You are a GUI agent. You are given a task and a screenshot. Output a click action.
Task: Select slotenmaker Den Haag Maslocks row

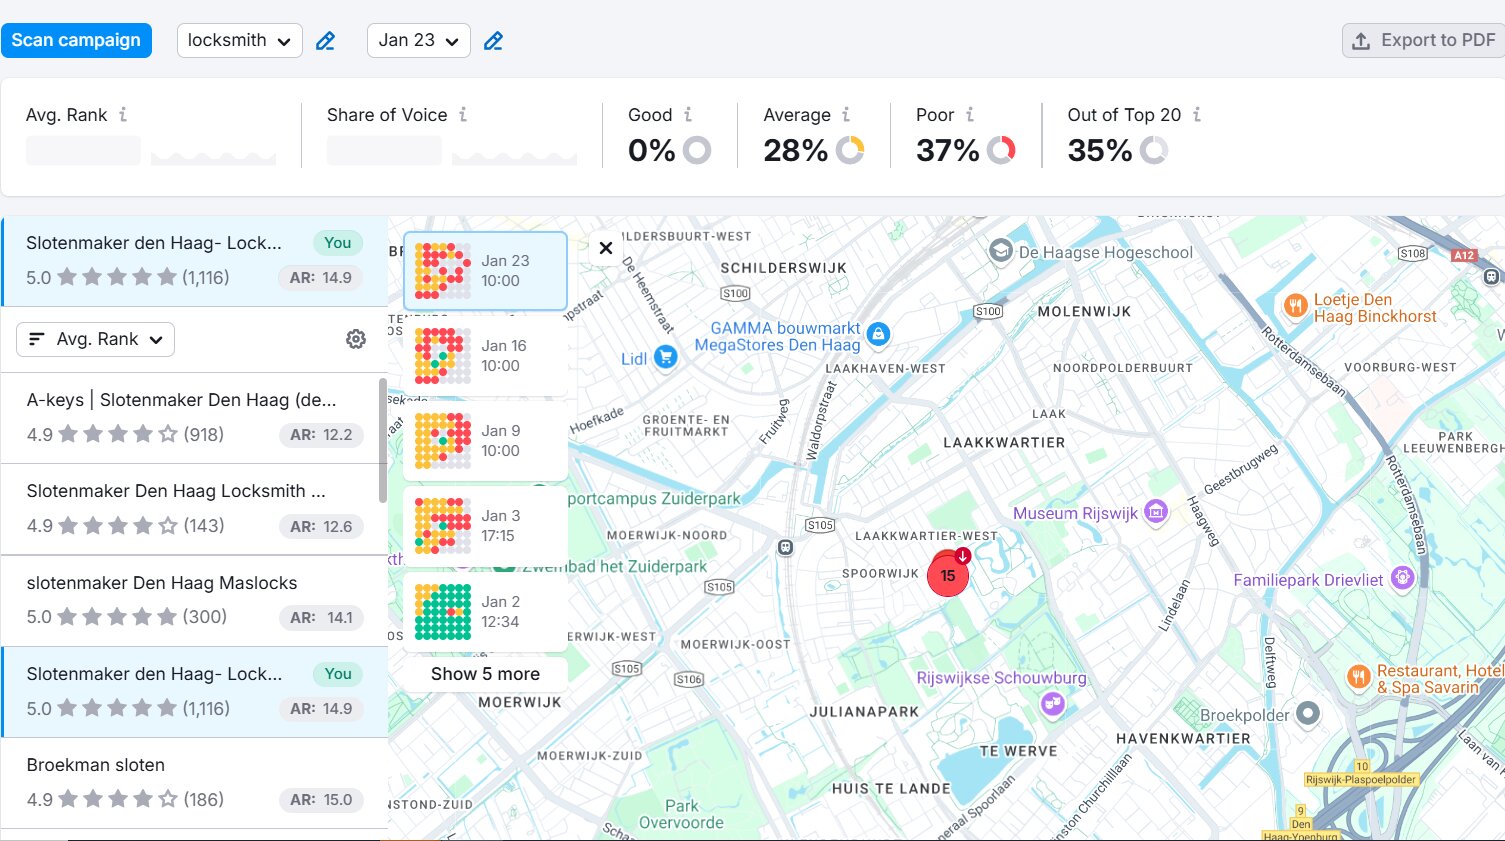(194, 601)
